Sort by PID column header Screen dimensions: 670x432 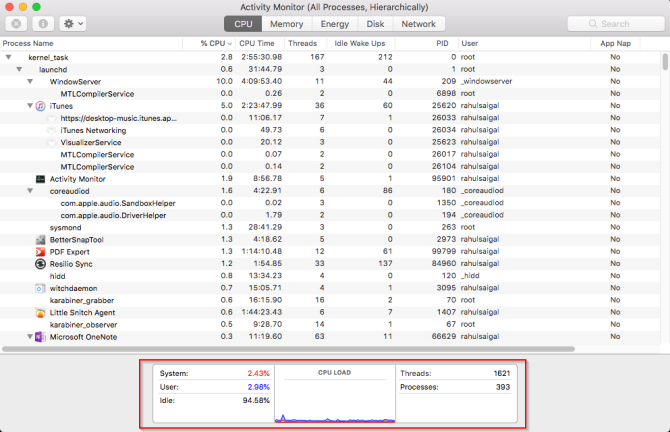pyautogui.click(x=426, y=43)
